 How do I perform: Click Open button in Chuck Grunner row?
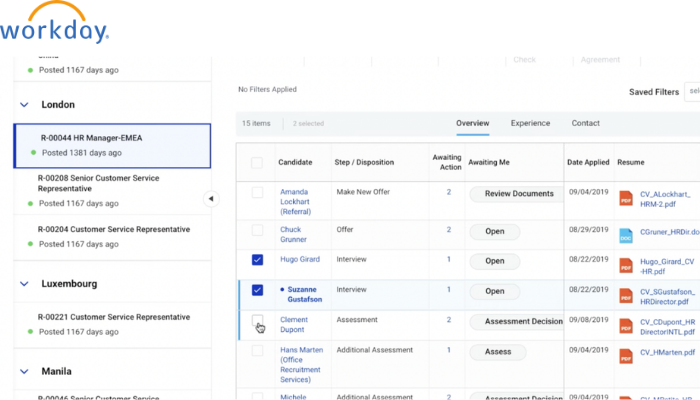(495, 232)
